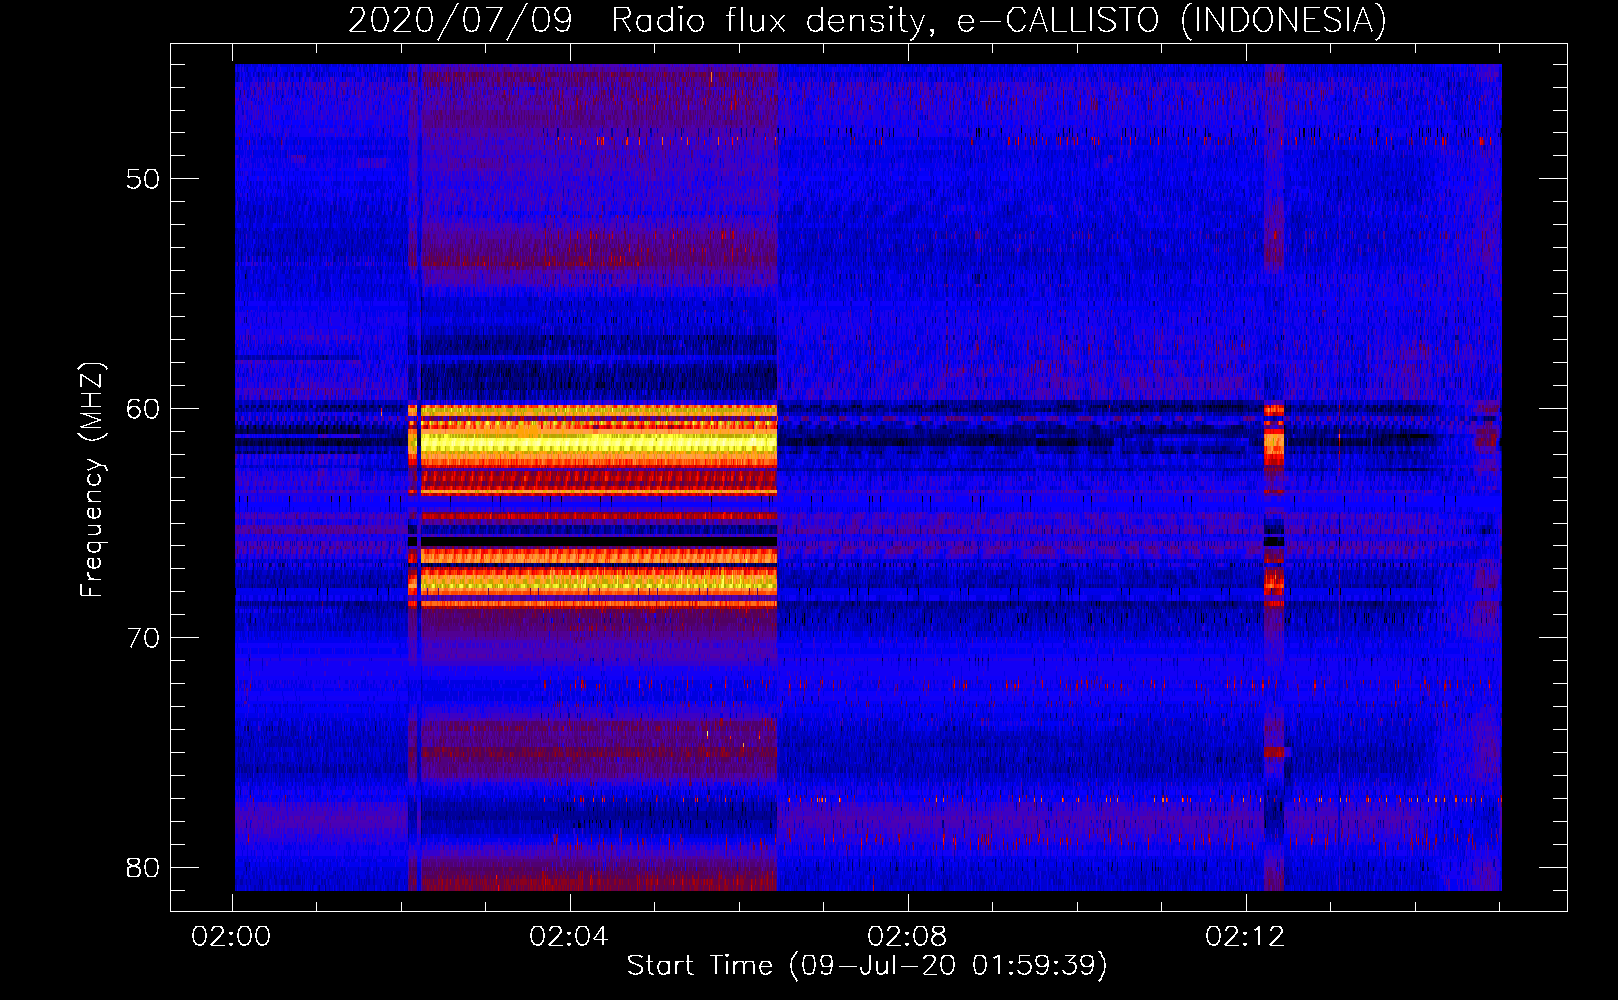Click the '70' frequency tick label
Screen dimensions: 1618x1000
click(143, 638)
